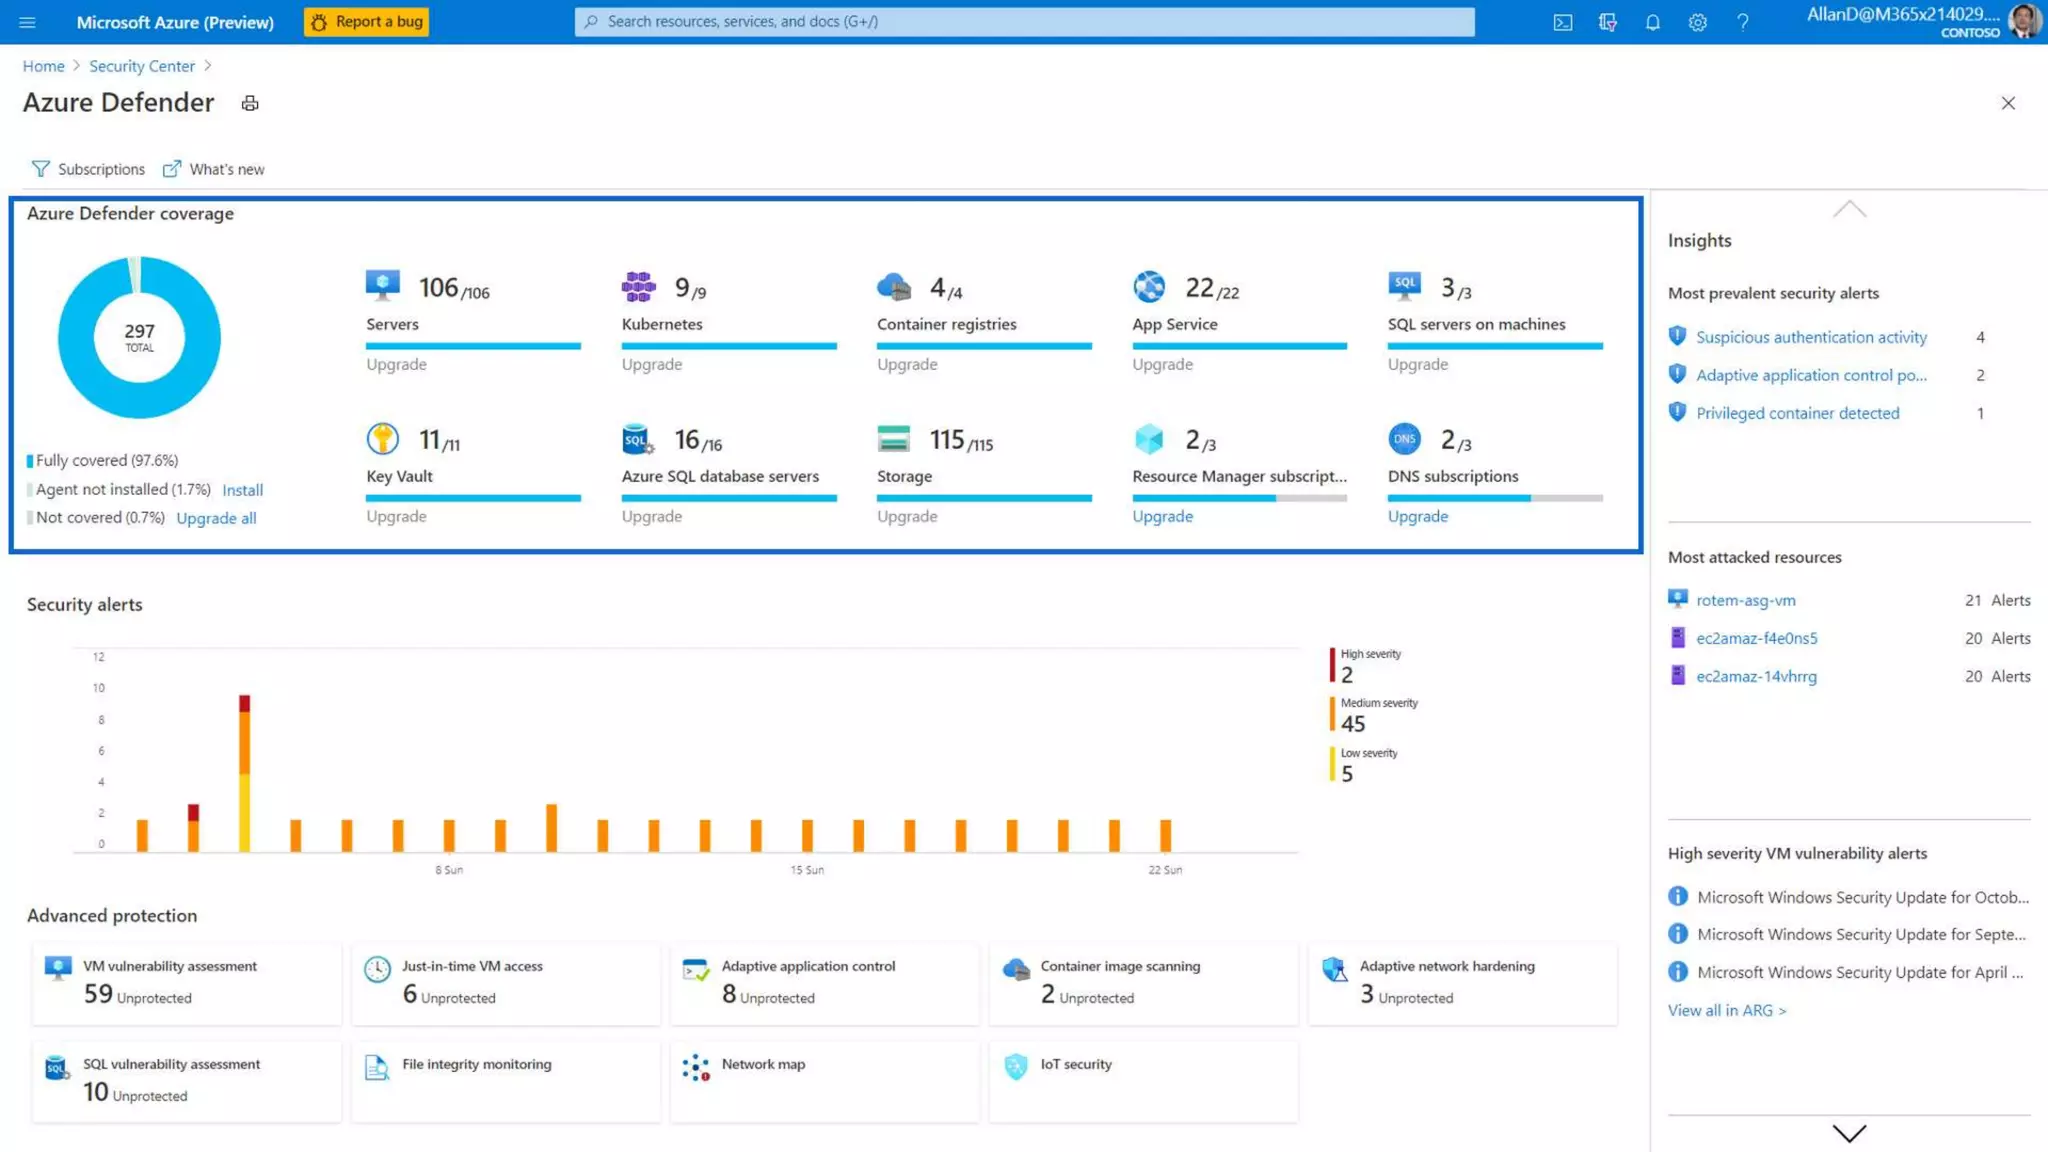Click Install for agent not installed

(242, 490)
